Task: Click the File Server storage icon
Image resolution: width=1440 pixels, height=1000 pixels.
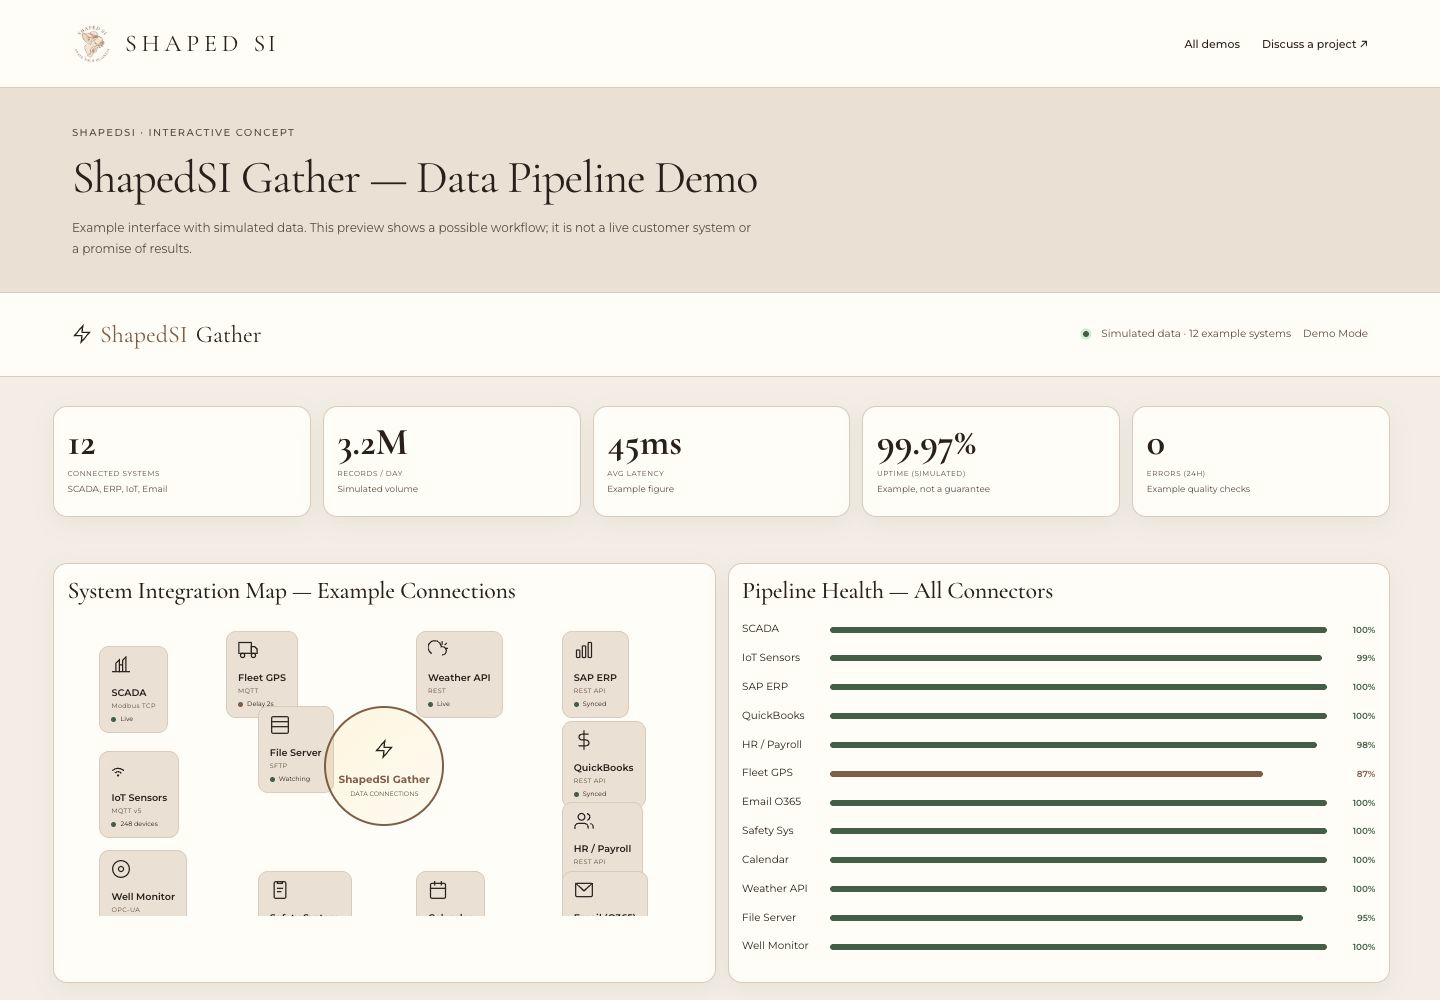Action: point(280,724)
